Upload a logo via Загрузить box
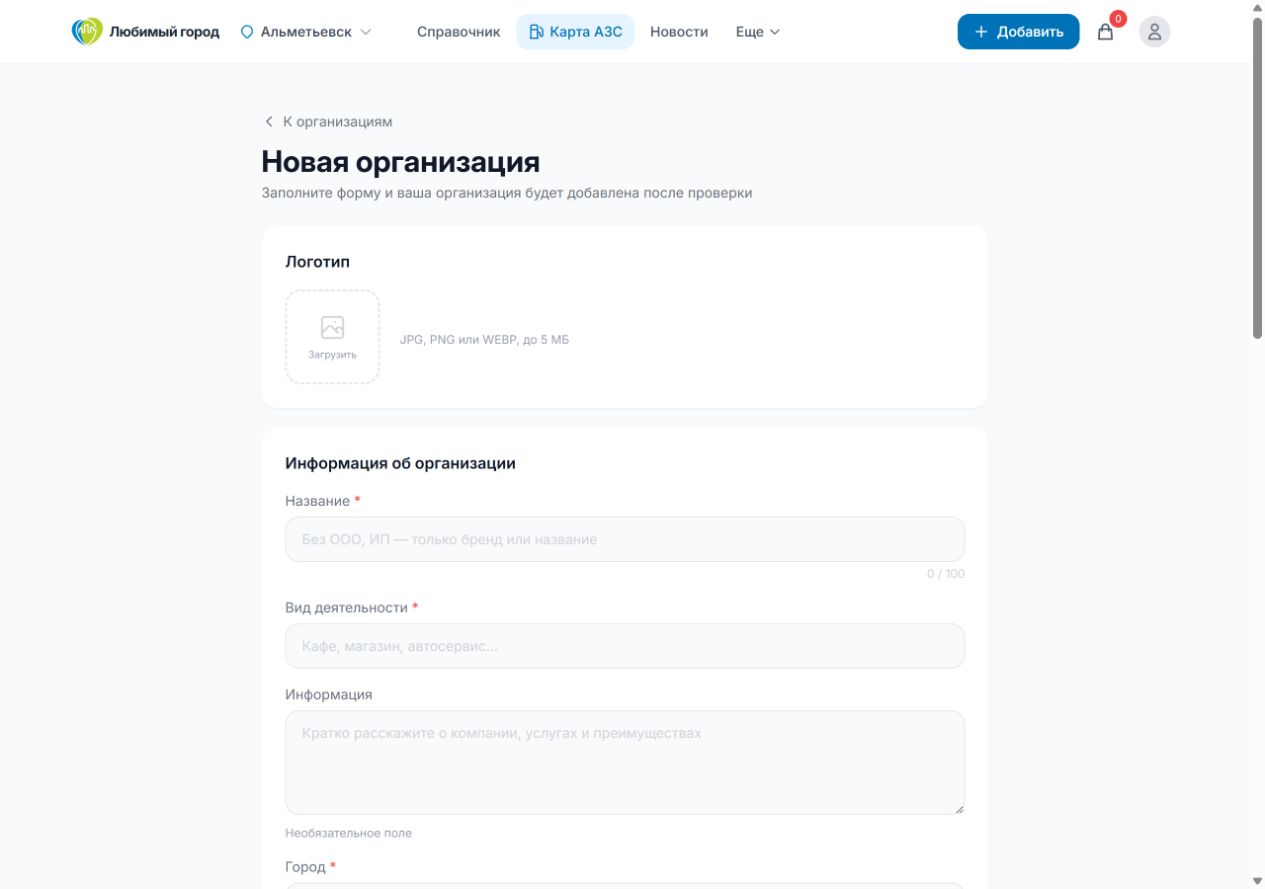The image size is (1265, 889). (332, 337)
